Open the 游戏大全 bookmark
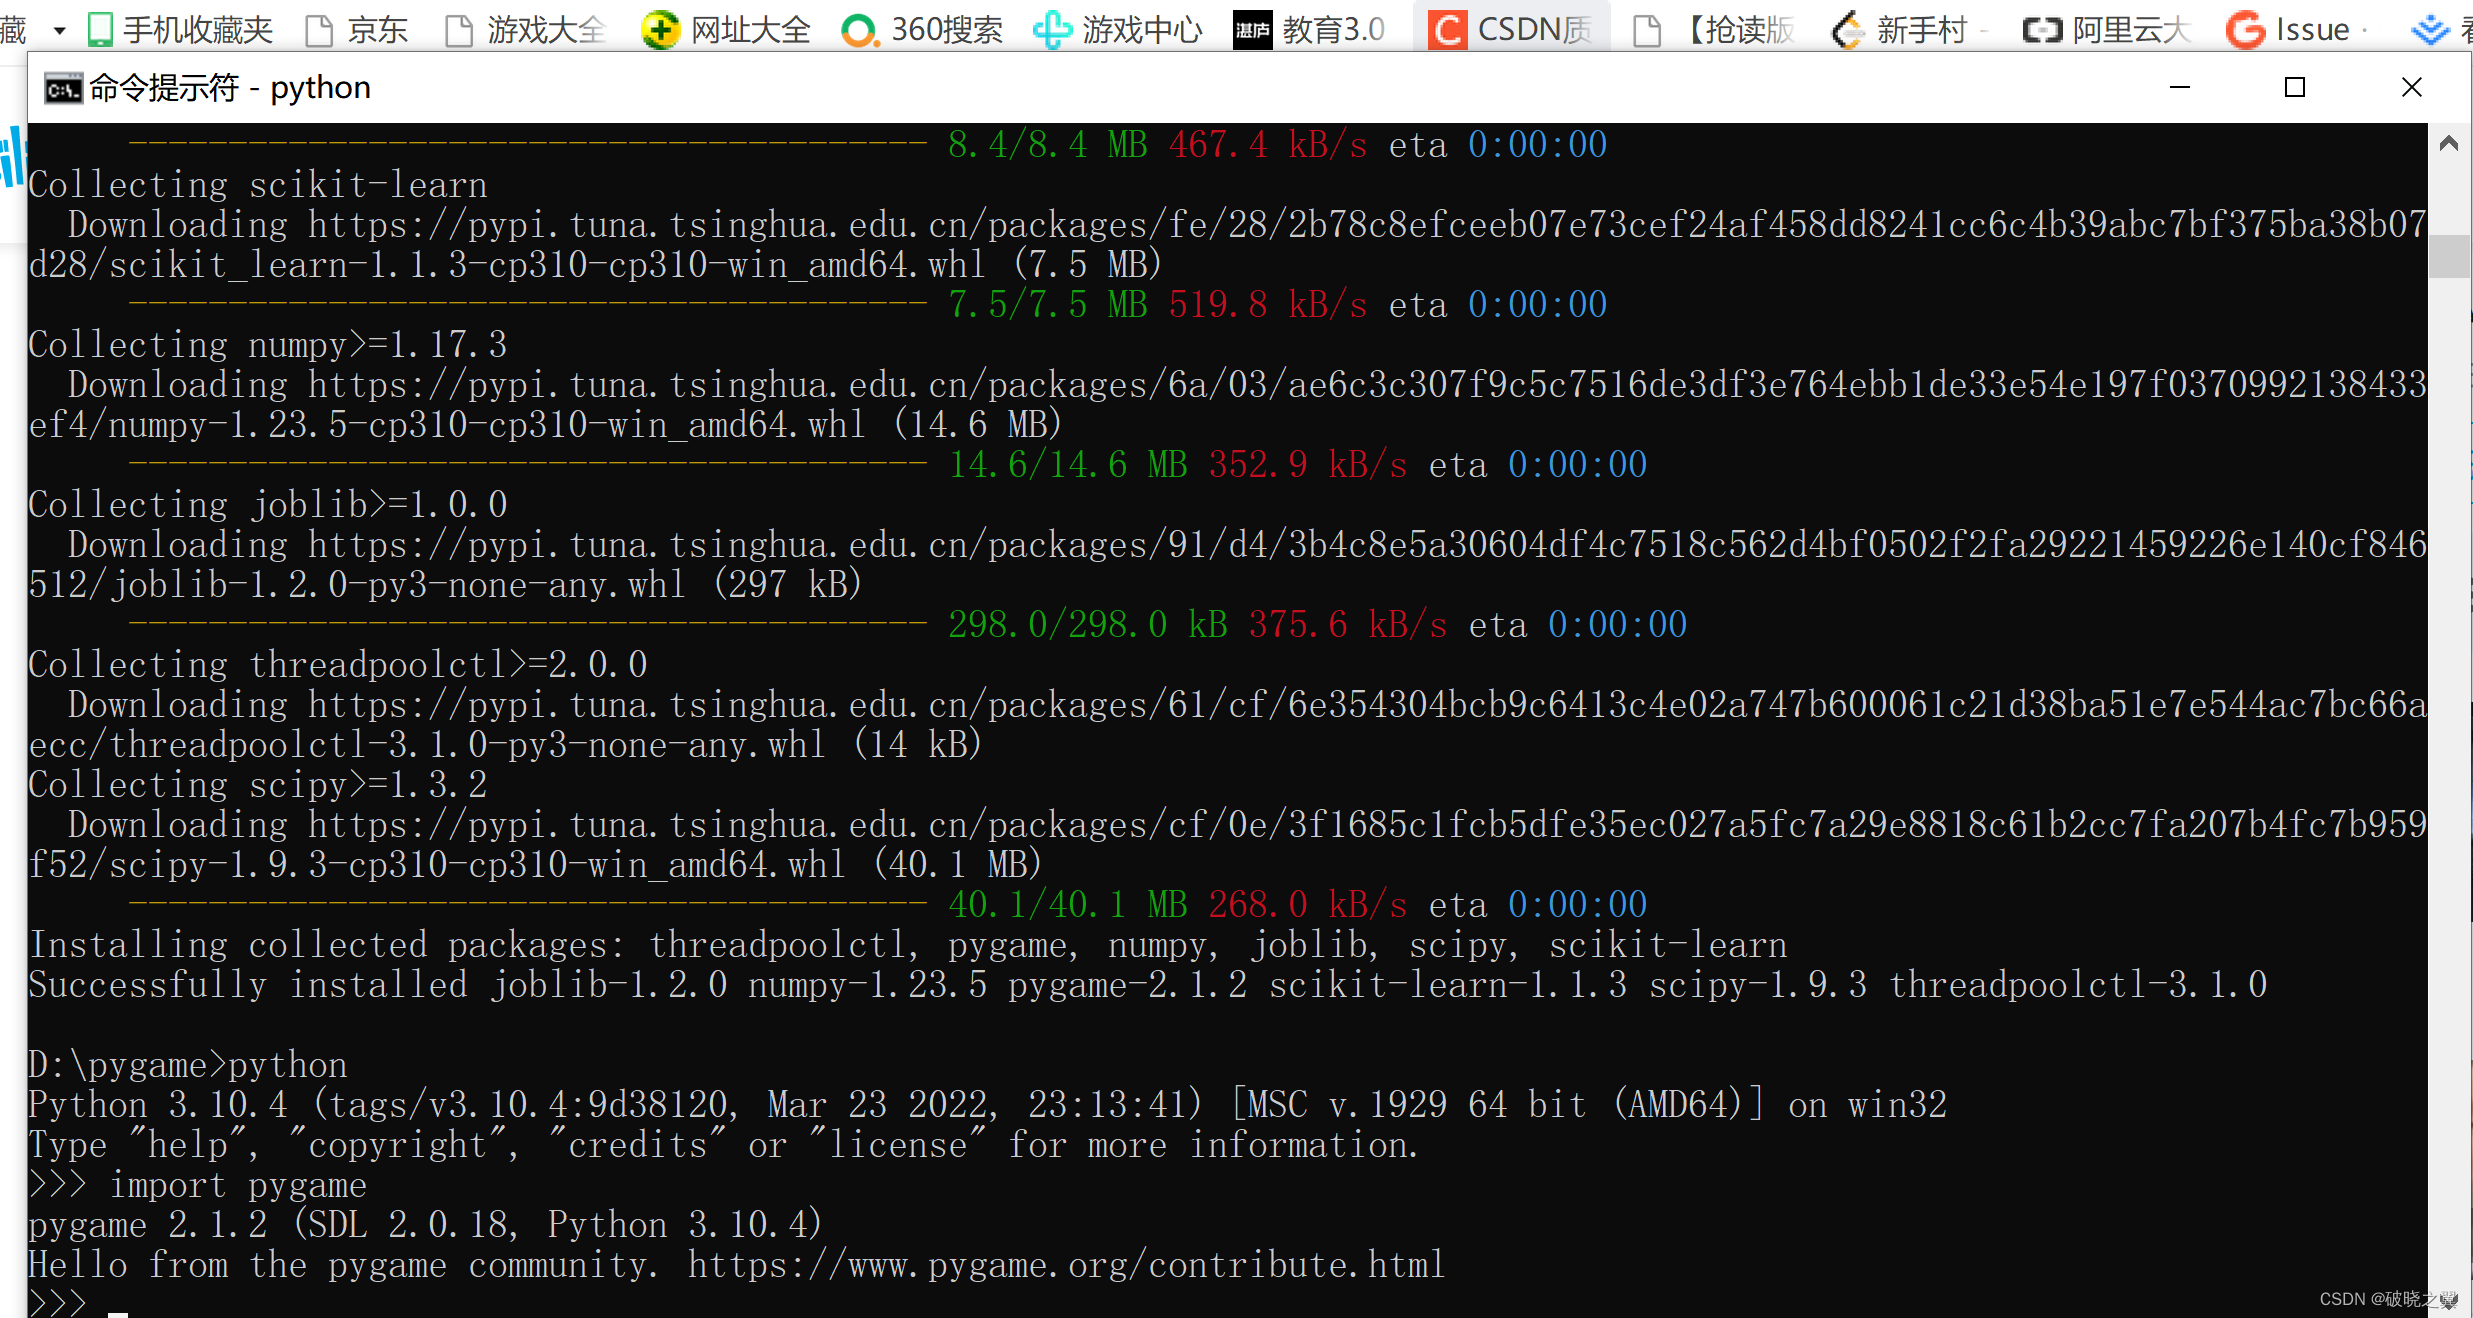 (526, 30)
